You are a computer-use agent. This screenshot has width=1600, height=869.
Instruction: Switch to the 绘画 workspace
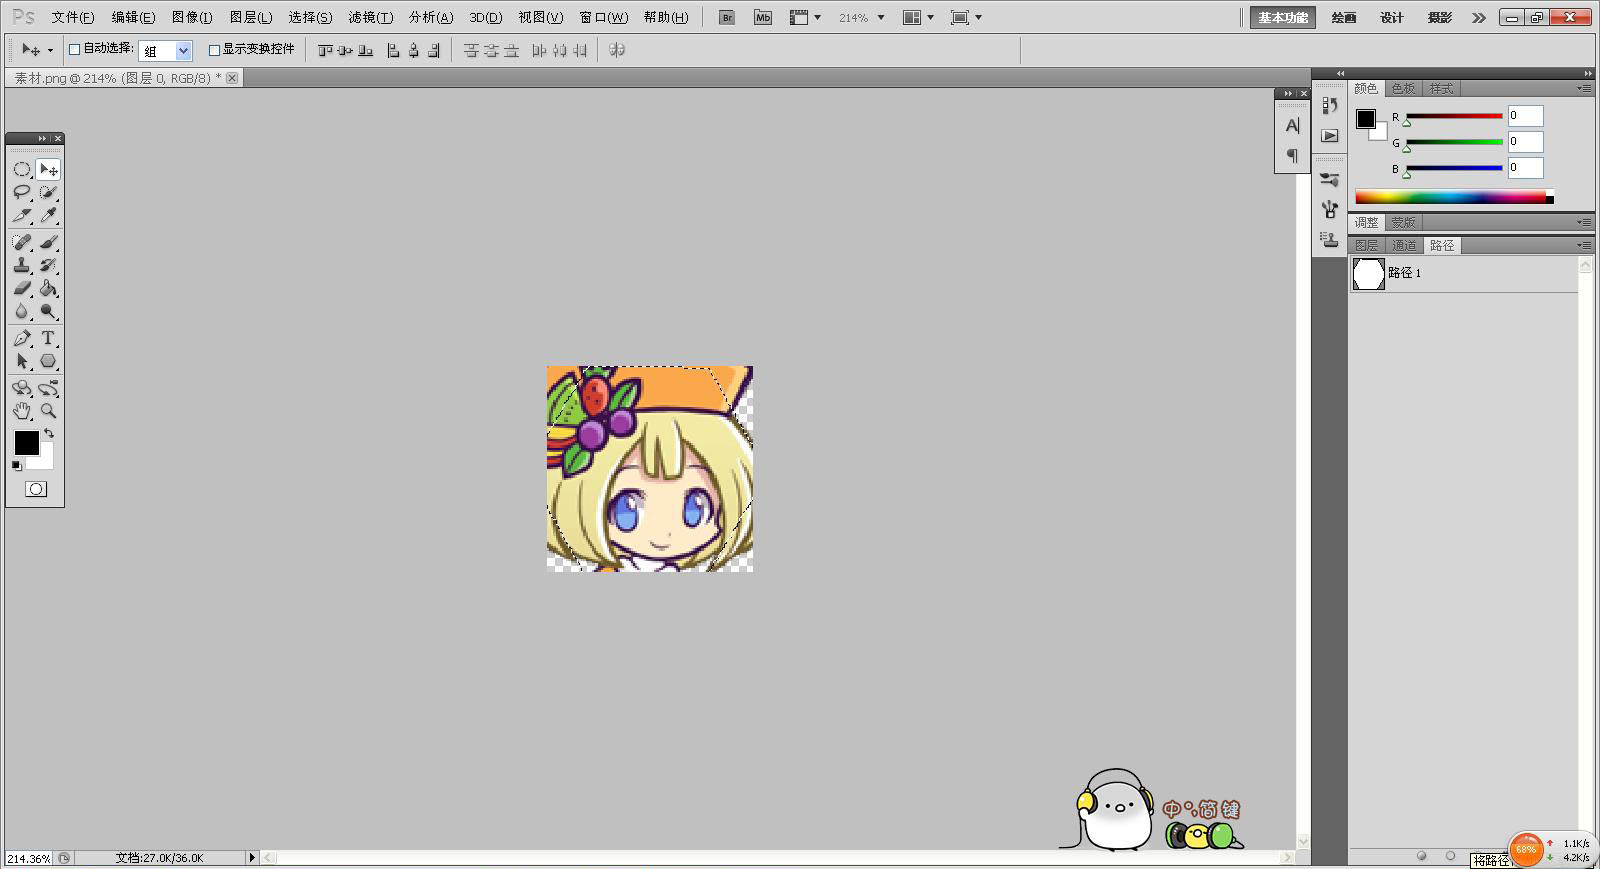coord(1344,18)
